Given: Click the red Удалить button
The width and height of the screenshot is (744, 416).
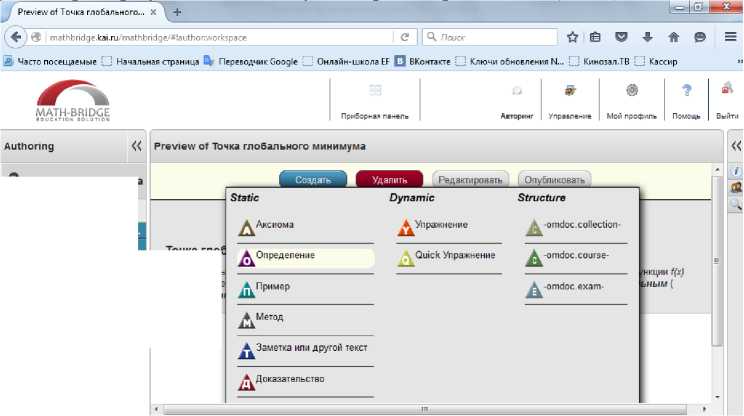Looking at the screenshot, I should click(389, 180).
